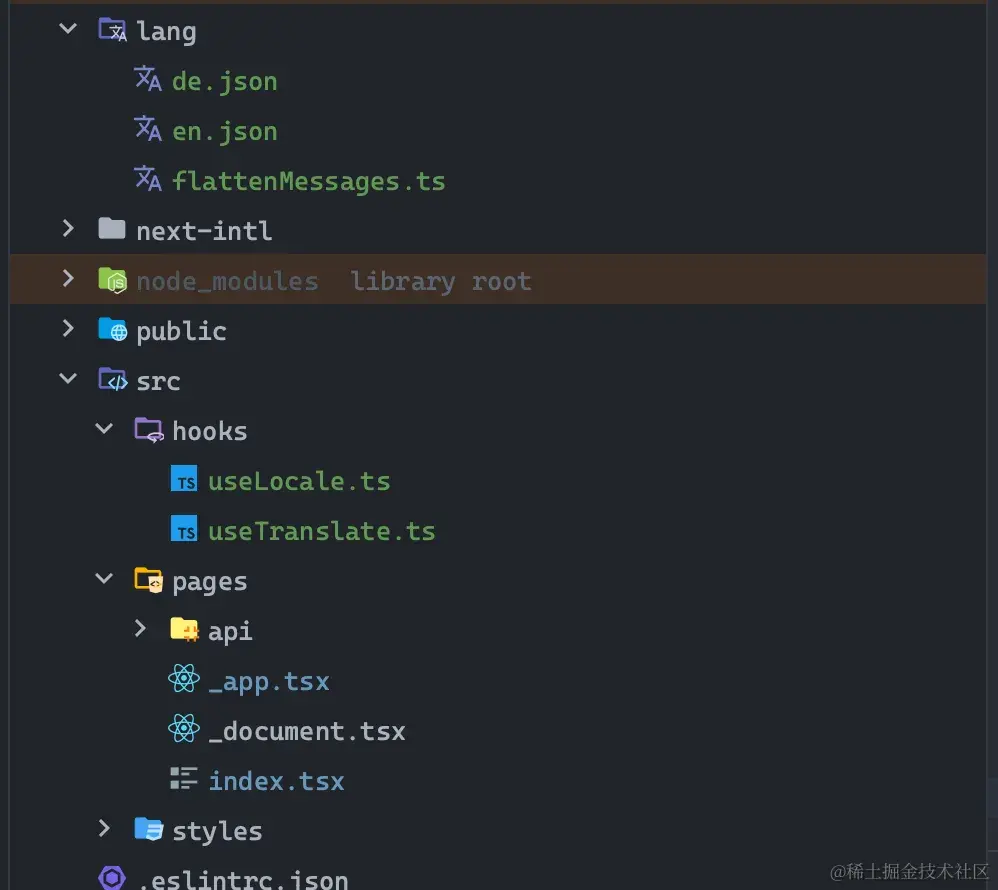Open the _document.tsx file

tap(307, 731)
